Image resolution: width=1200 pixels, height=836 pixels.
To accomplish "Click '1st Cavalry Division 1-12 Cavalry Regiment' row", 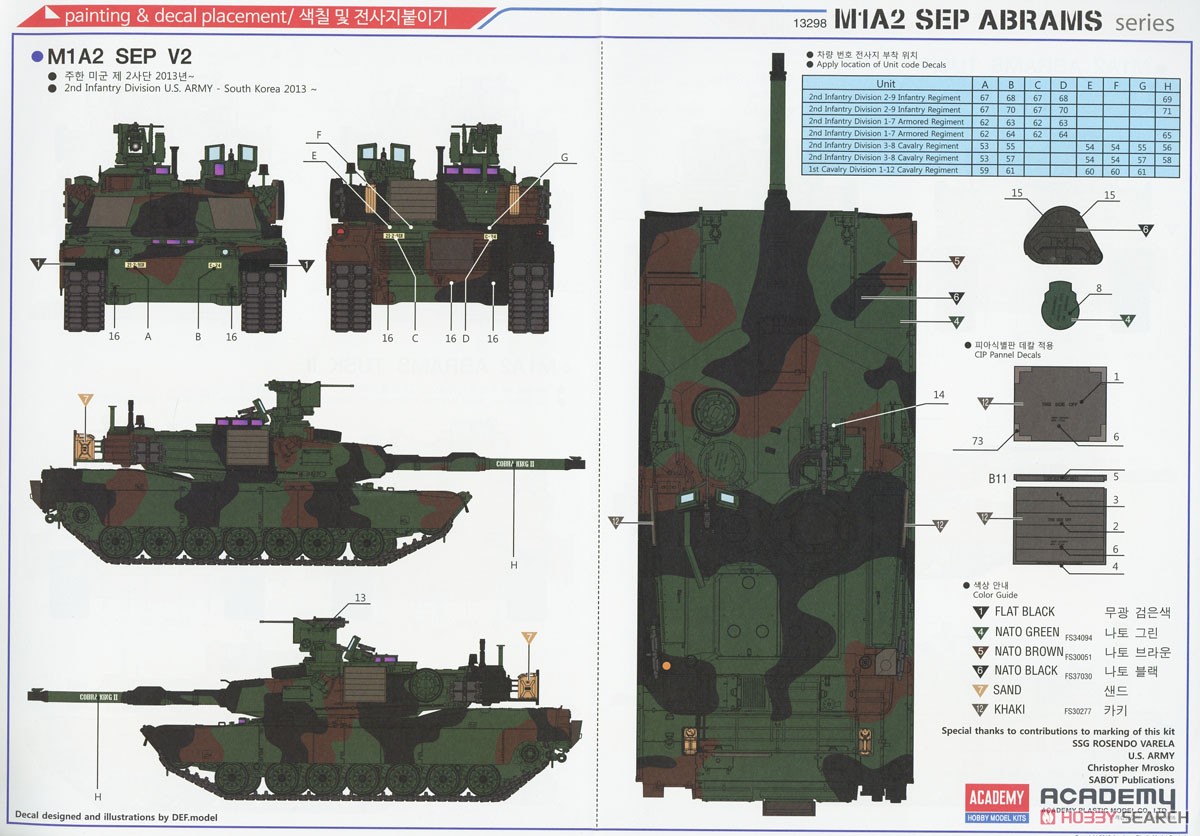I will click(x=886, y=170).
